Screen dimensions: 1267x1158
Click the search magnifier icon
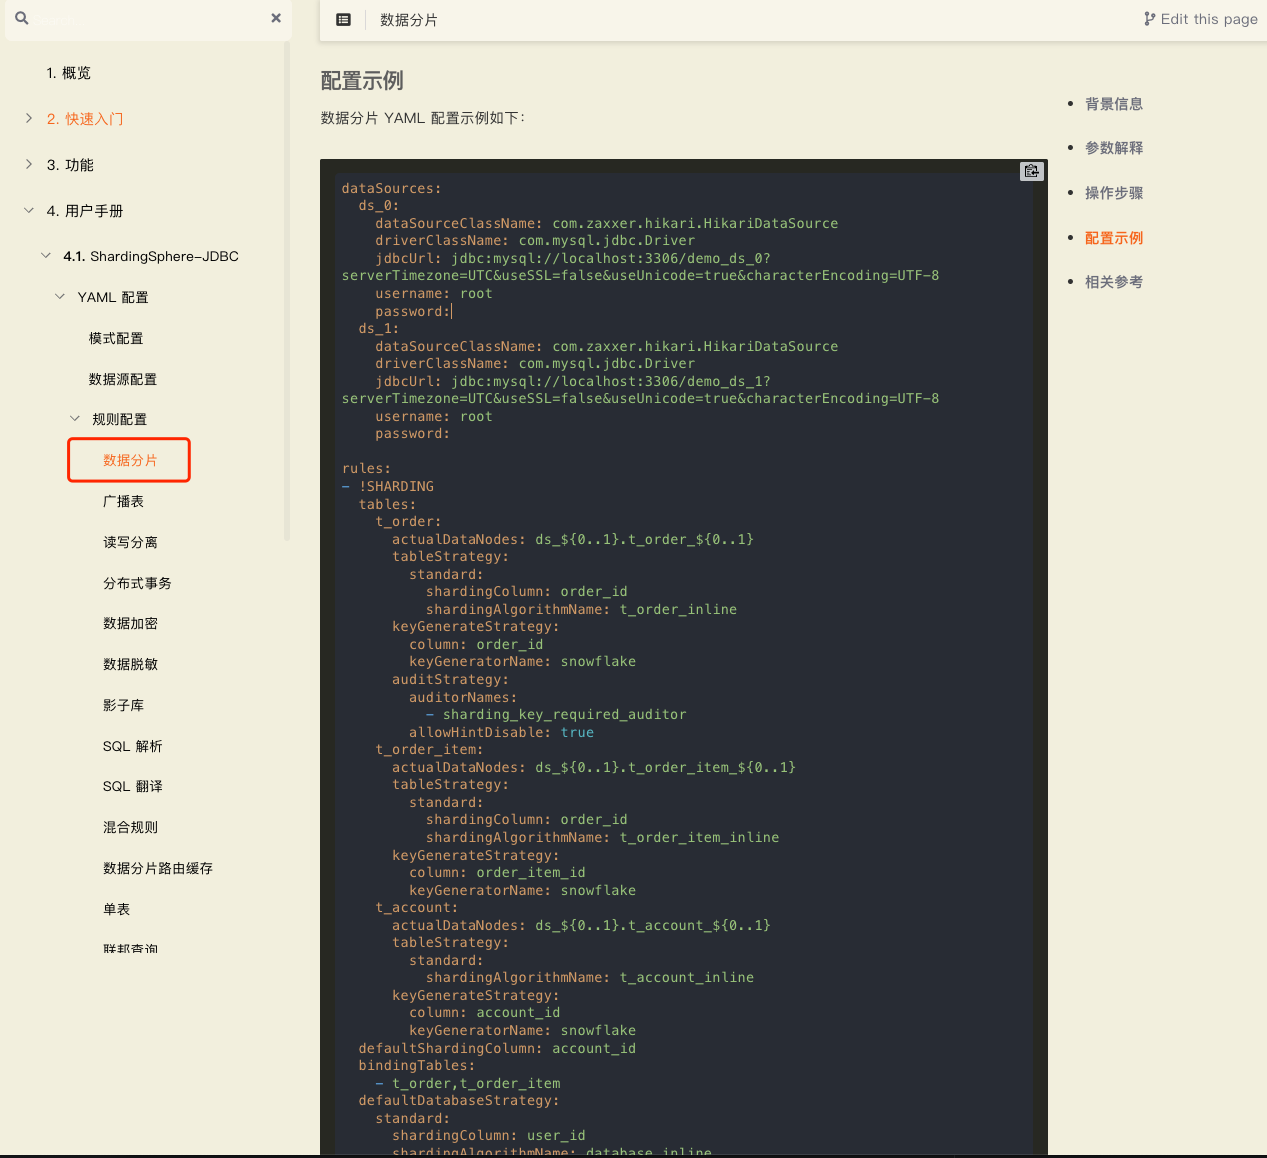pos(22,18)
